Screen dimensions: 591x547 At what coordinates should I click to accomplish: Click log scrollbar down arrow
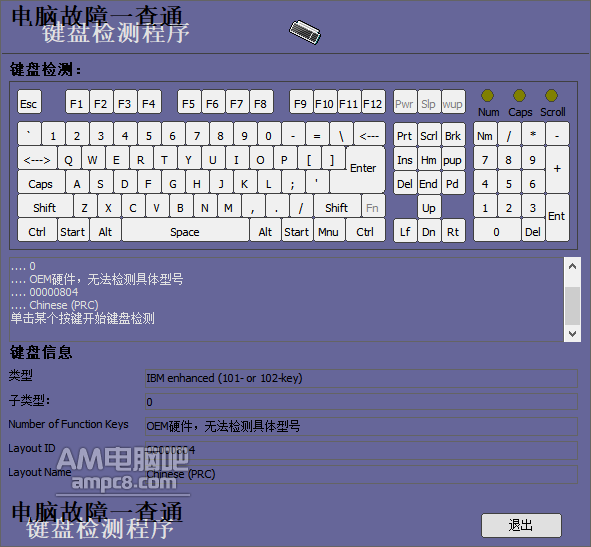[x=572, y=334]
